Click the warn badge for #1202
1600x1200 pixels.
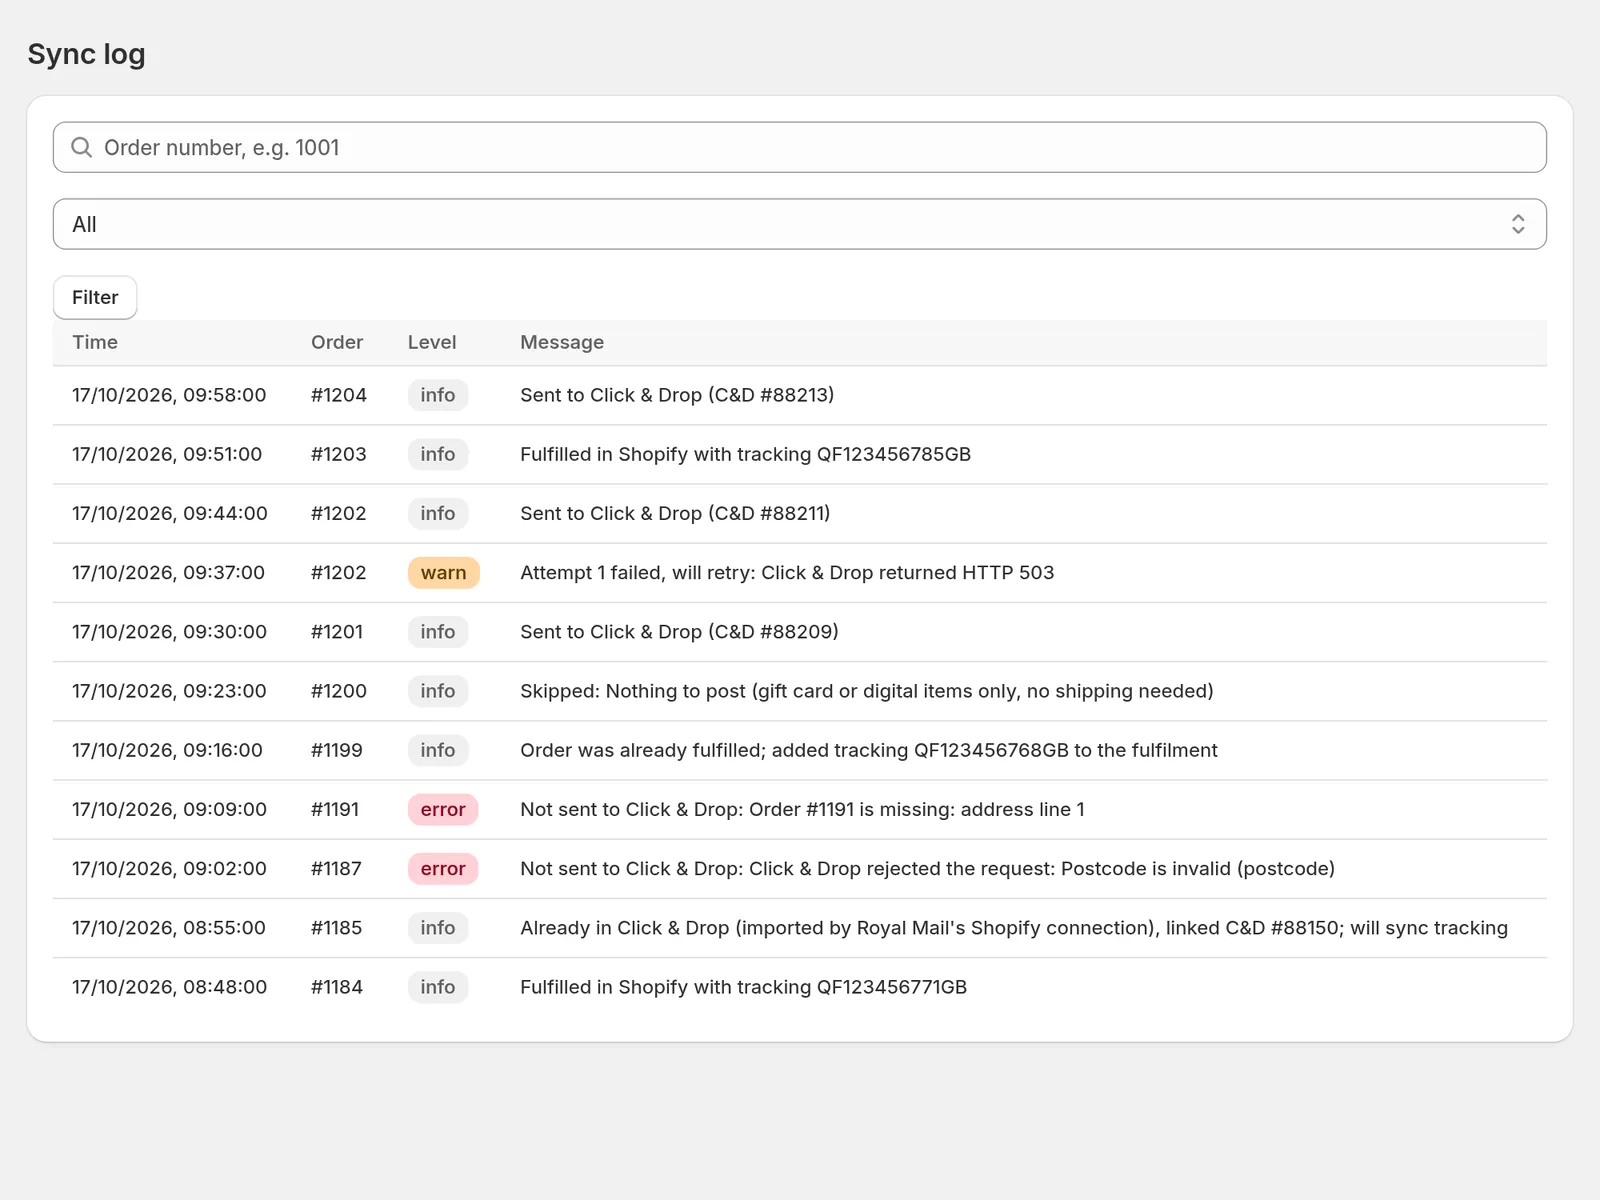(444, 573)
